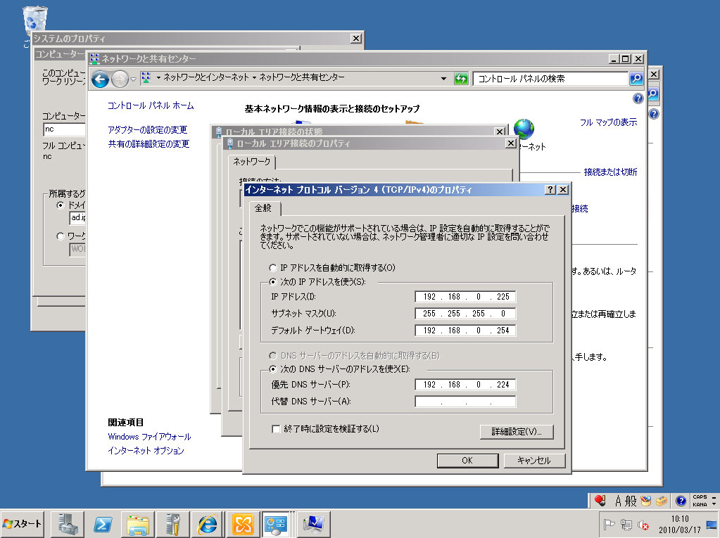Click the network tray icon
720x538 pixels.
tap(626, 524)
